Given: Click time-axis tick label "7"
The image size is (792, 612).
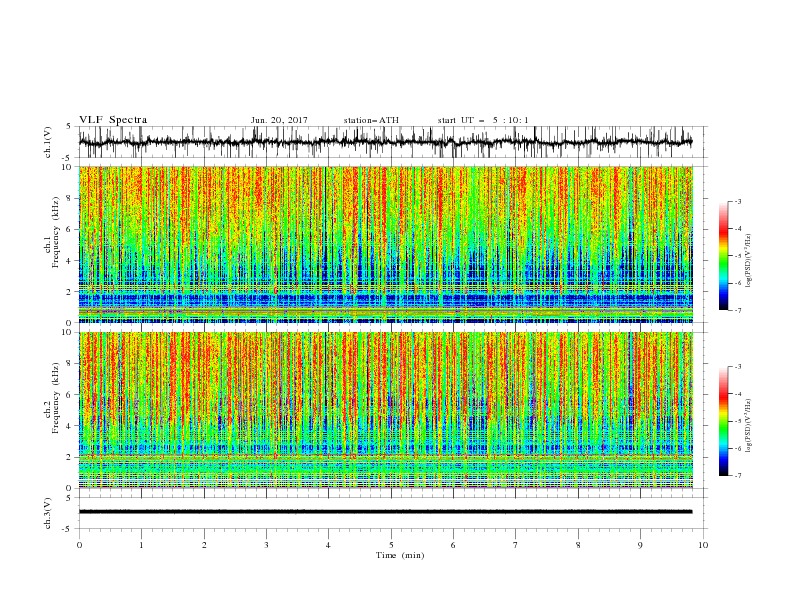Looking at the screenshot, I should click(x=516, y=545).
